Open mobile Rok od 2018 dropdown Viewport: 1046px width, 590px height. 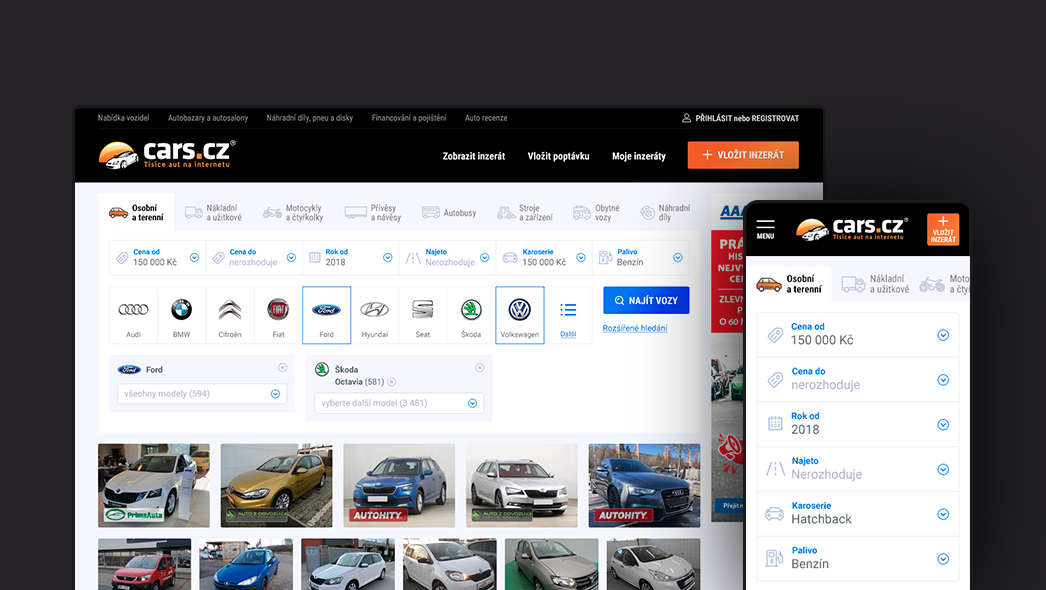858,424
